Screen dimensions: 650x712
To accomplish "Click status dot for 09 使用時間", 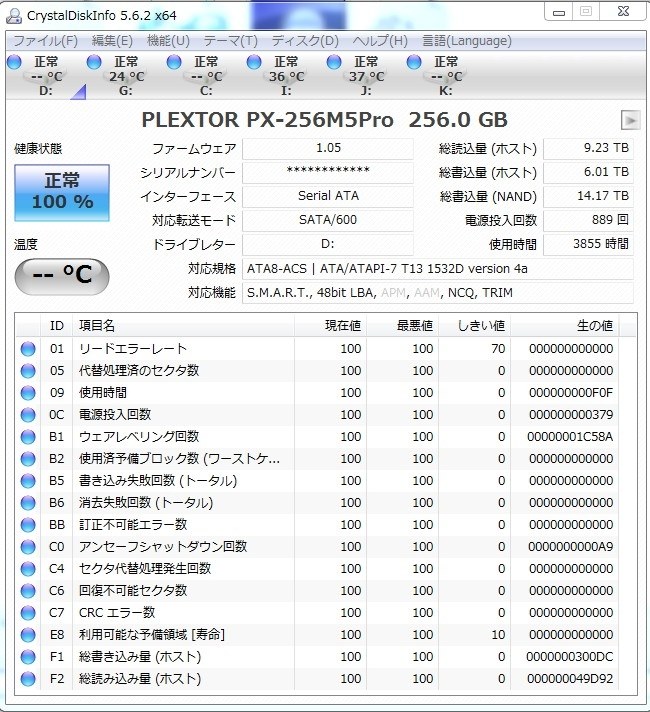I will coord(28,393).
